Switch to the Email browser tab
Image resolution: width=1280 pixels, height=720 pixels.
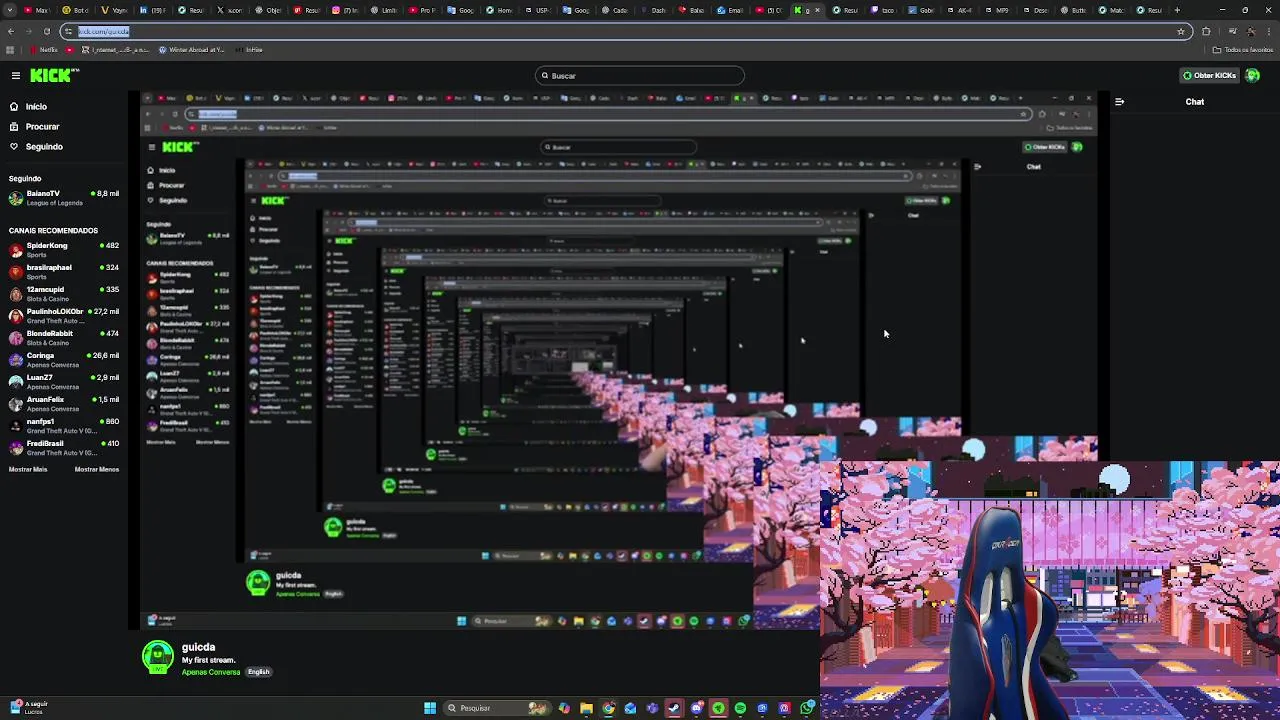point(731,10)
